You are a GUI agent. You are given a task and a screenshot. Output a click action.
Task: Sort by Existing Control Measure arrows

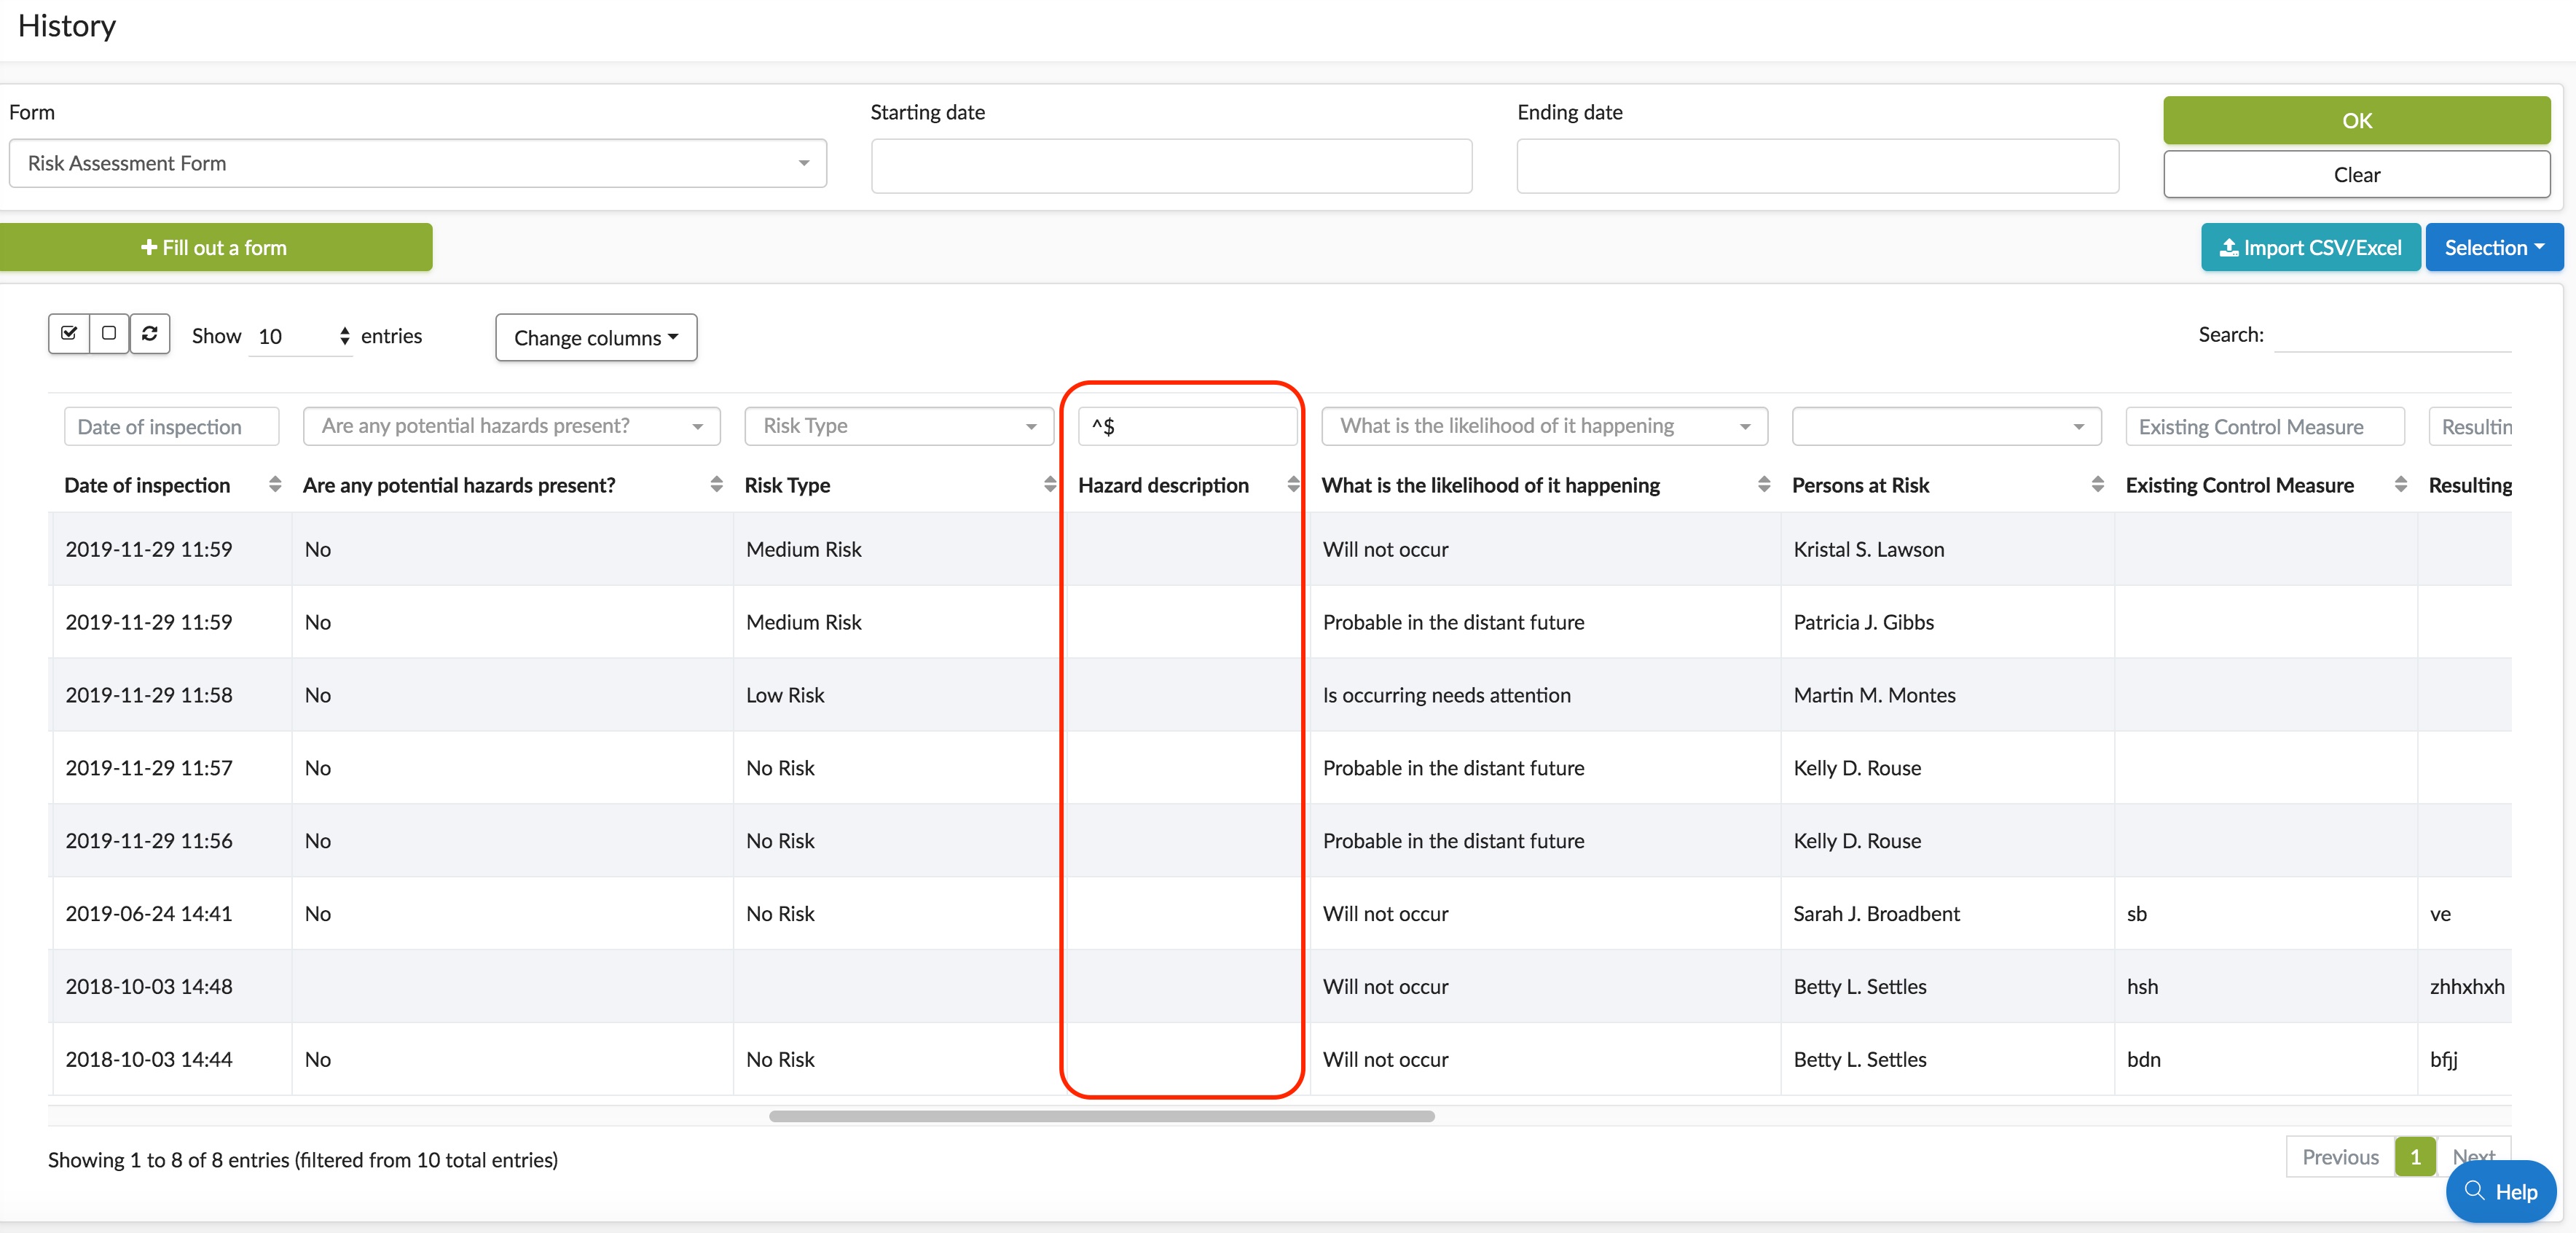pyautogui.click(x=2400, y=485)
